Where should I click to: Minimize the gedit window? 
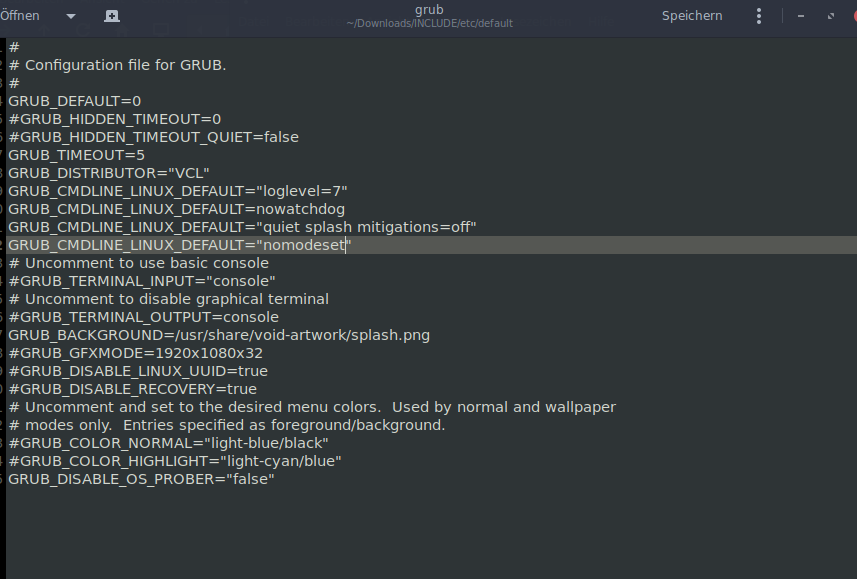(x=801, y=16)
